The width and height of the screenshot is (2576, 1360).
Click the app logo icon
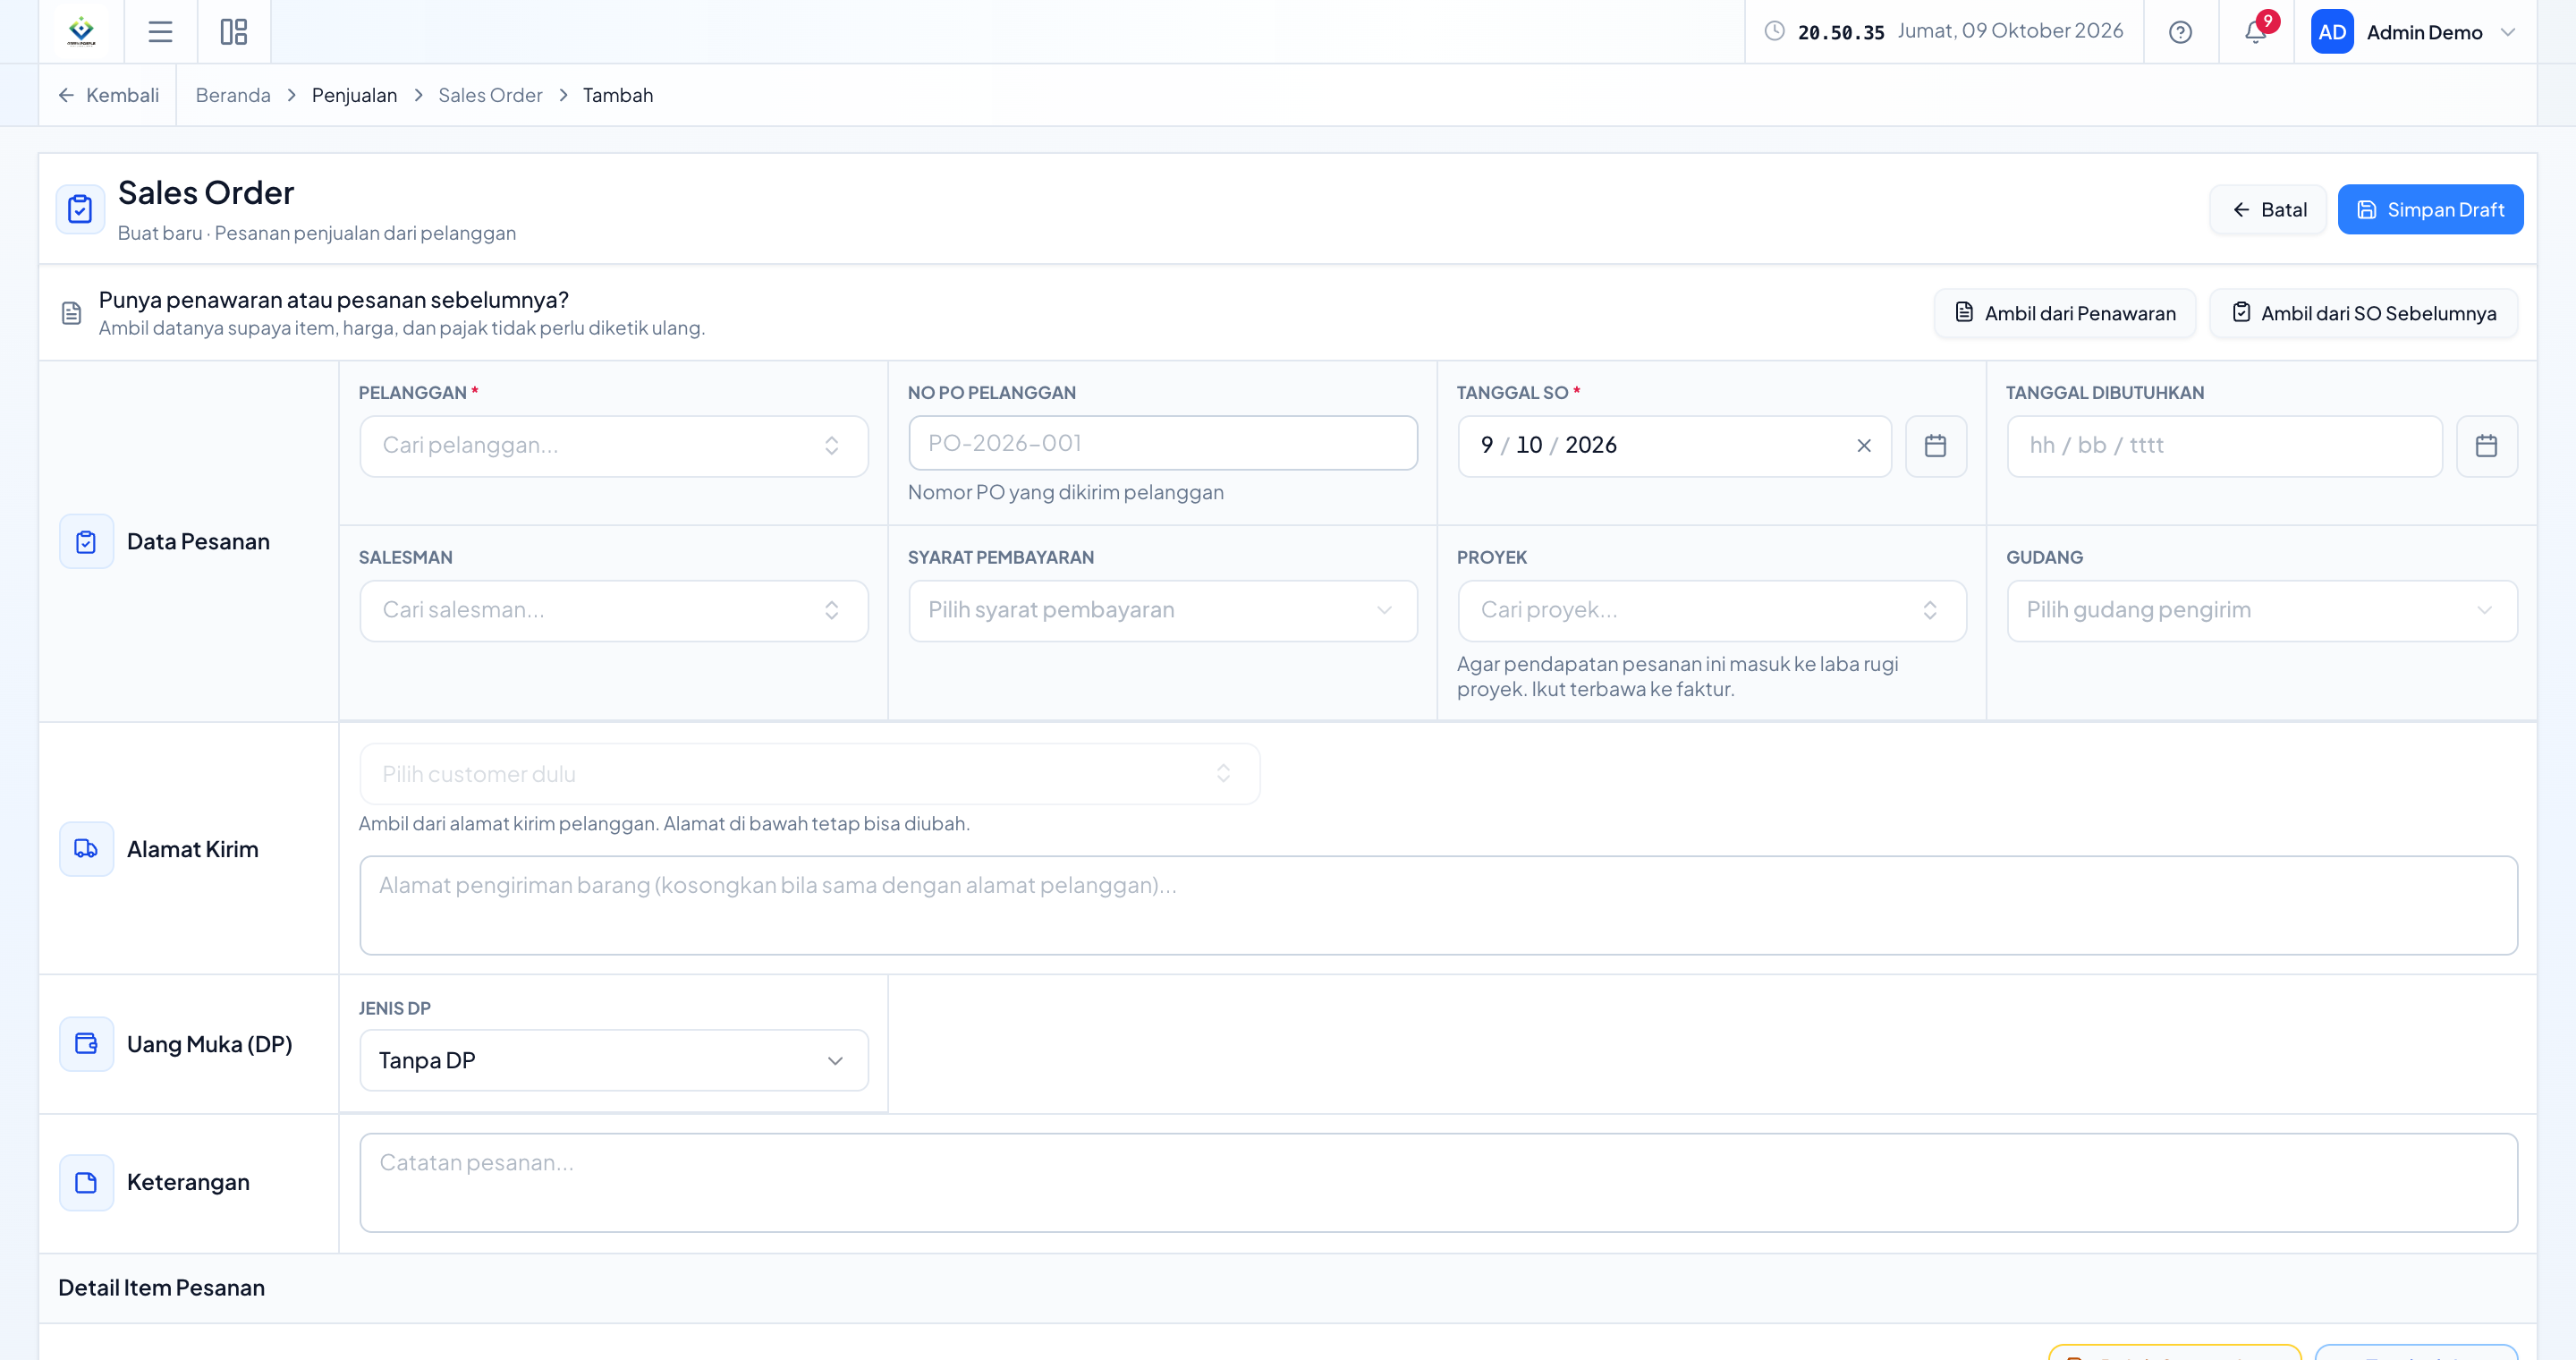click(81, 31)
